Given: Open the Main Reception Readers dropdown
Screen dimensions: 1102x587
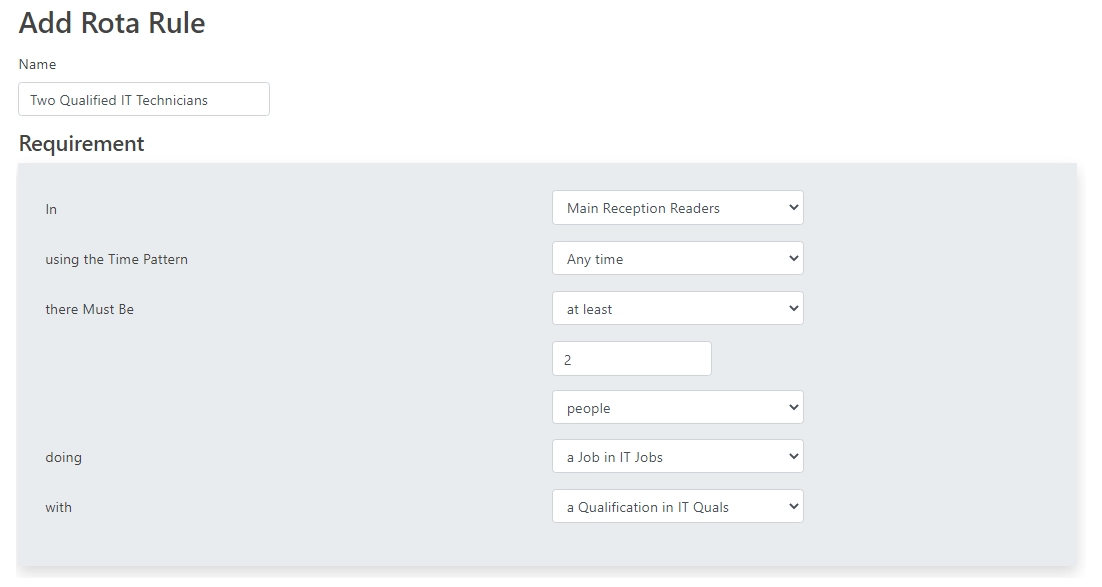Looking at the screenshot, I should (x=678, y=208).
